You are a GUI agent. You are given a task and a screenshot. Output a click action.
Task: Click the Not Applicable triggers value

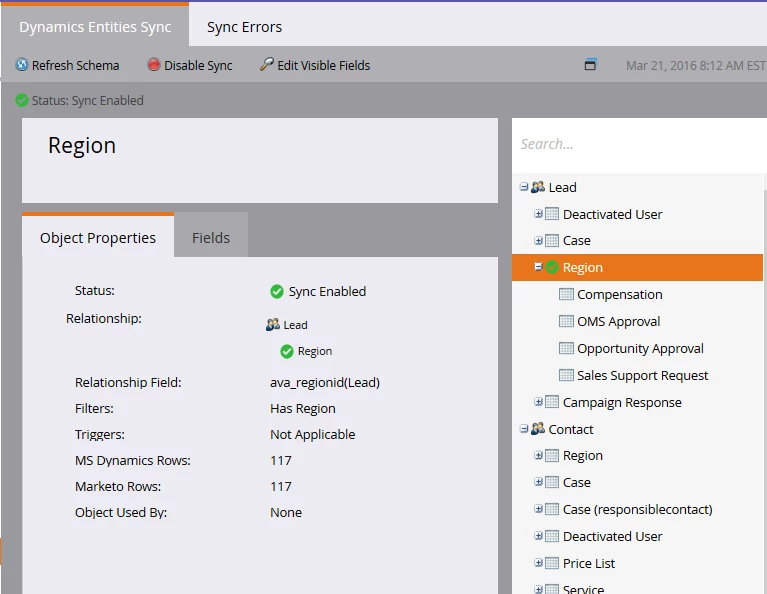313,434
